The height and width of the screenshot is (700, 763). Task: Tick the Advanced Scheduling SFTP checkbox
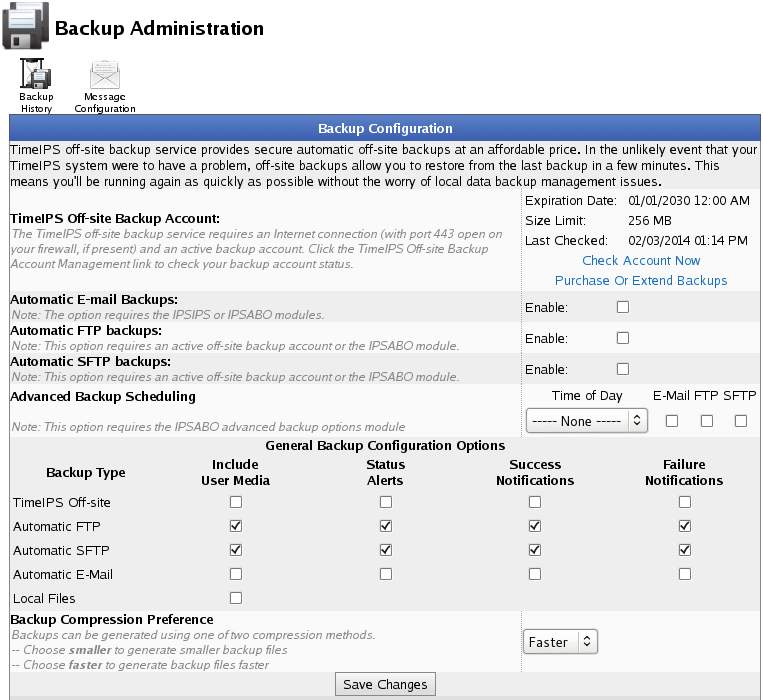(741, 421)
